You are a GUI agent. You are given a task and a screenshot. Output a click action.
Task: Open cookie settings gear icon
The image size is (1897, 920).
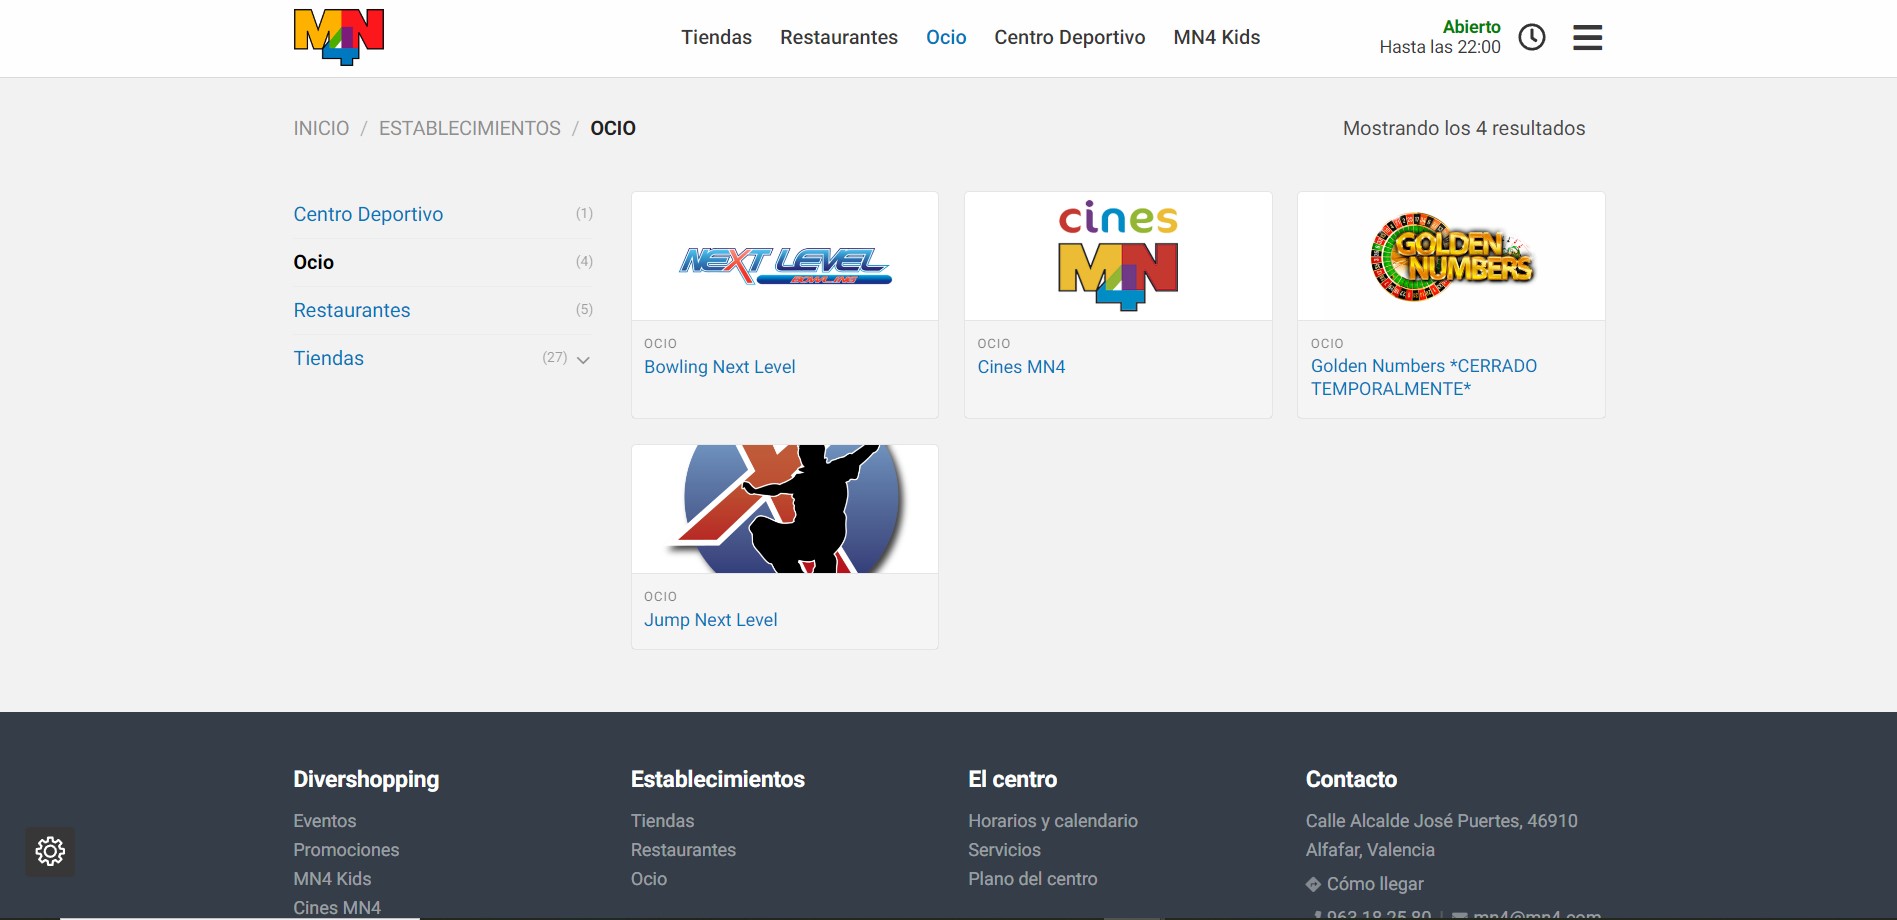coord(50,851)
